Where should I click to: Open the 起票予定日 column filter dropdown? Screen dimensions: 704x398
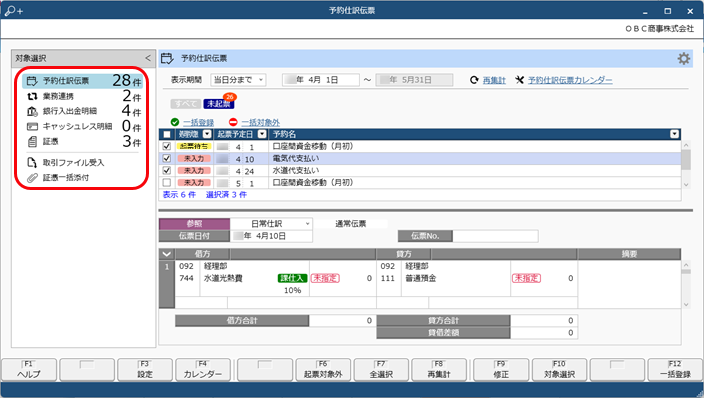click(262, 134)
